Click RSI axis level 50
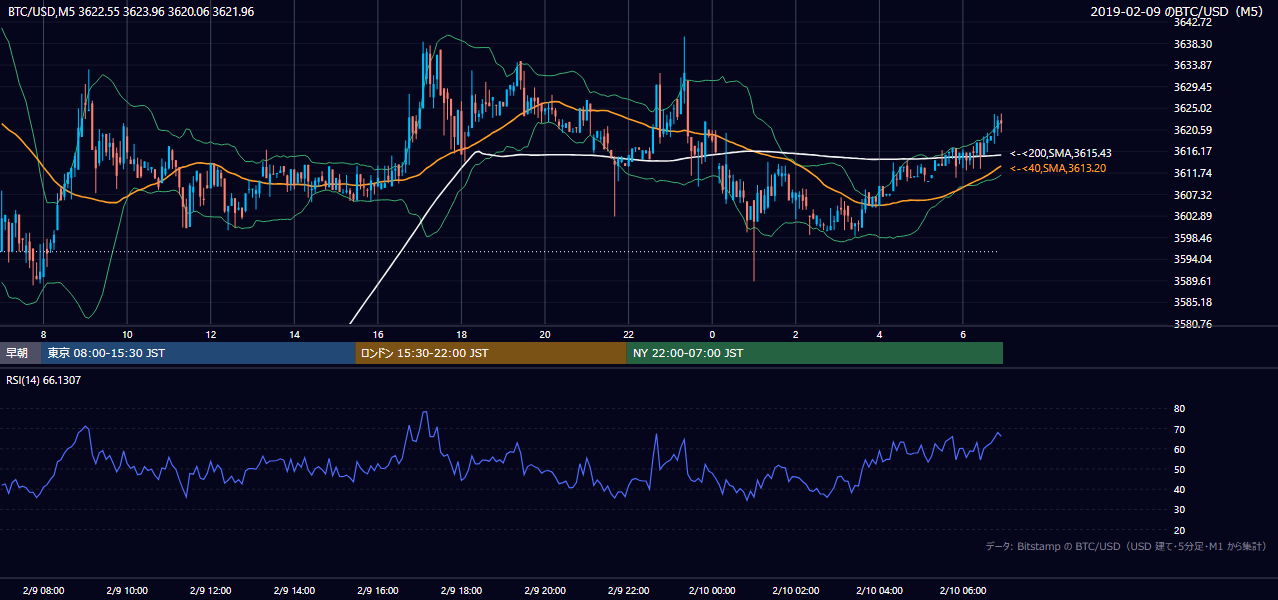This screenshot has height=600, width=1278. point(1179,469)
